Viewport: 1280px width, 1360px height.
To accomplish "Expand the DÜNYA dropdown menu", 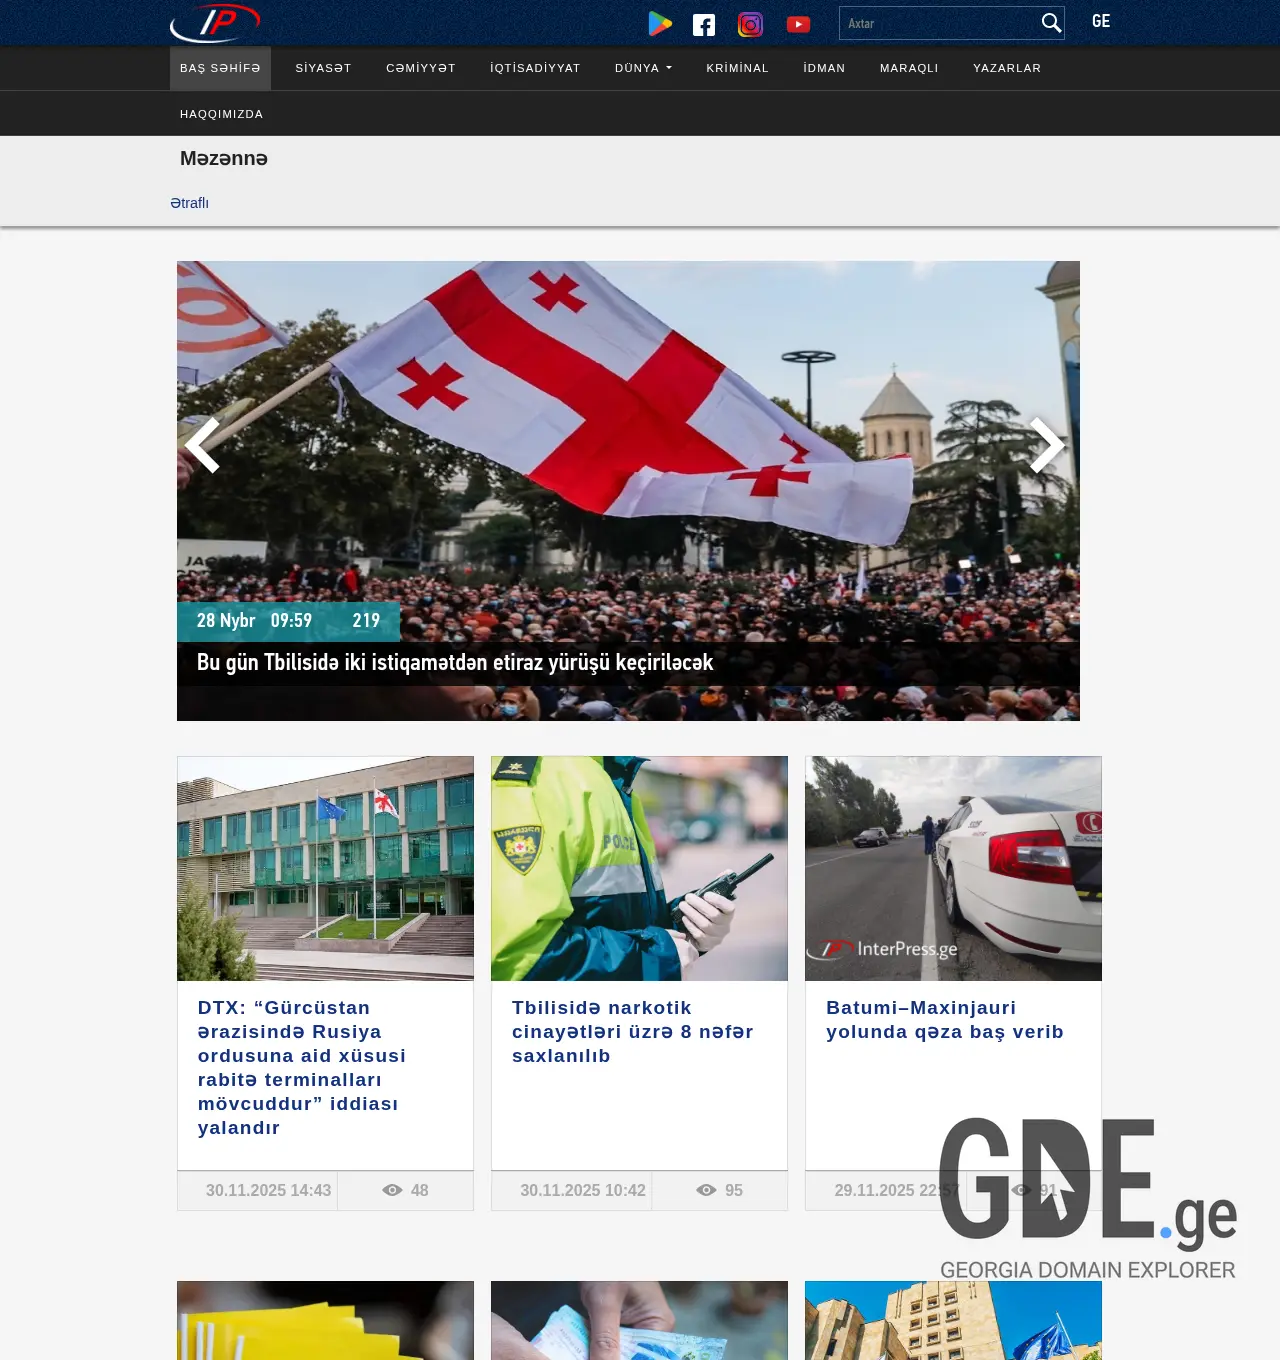I will (642, 68).
